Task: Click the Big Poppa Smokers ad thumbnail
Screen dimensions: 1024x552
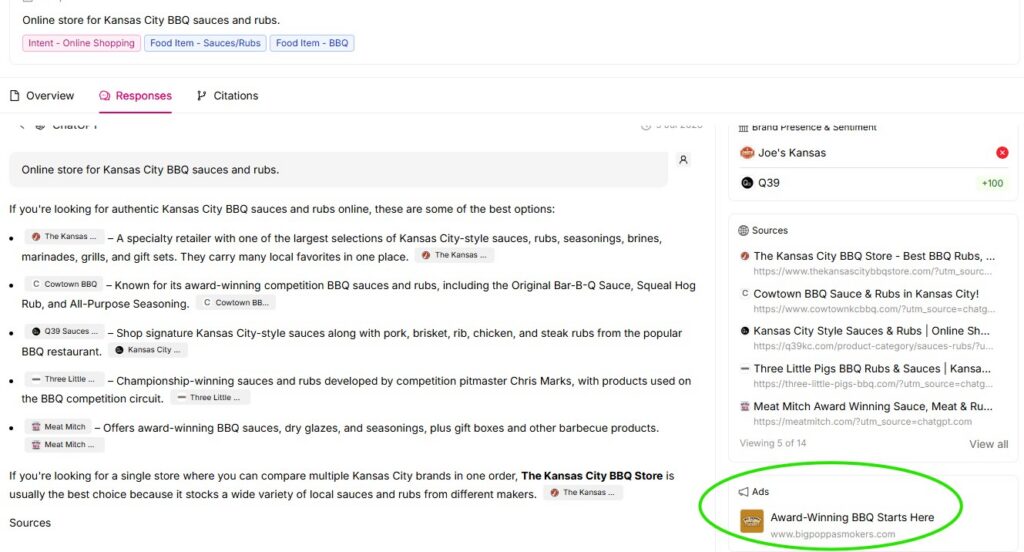Action: coord(752,521)
